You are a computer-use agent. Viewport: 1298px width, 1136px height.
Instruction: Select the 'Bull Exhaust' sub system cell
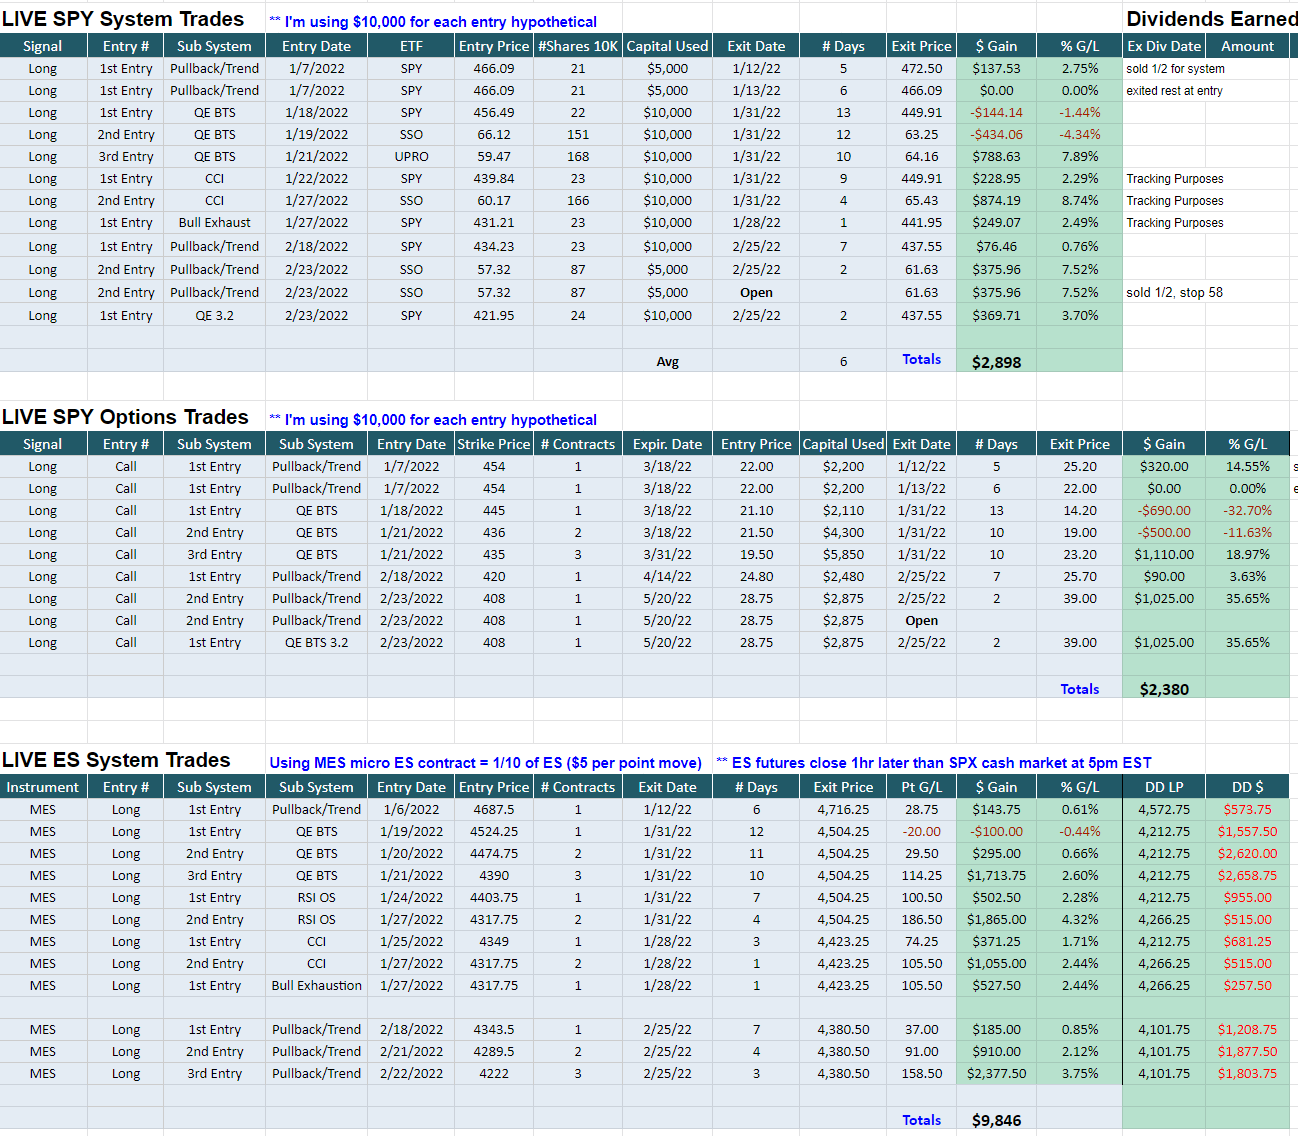pos(215,223)
